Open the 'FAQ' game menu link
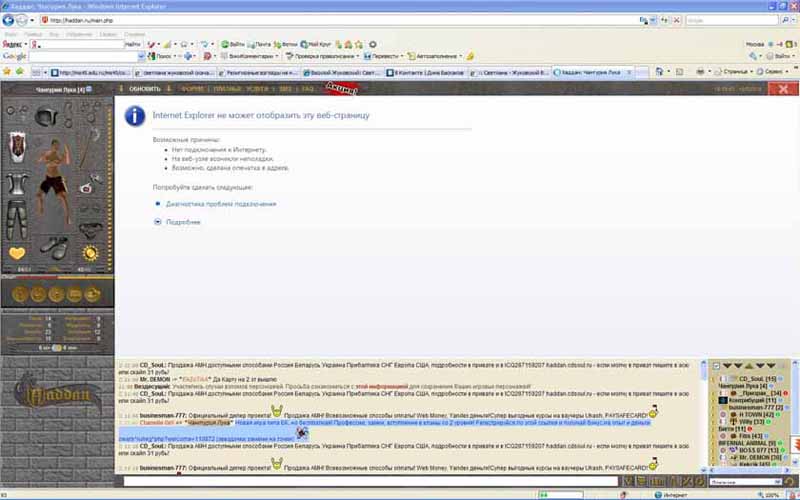The width and height of the screenshot is (800, 500). 307,89
